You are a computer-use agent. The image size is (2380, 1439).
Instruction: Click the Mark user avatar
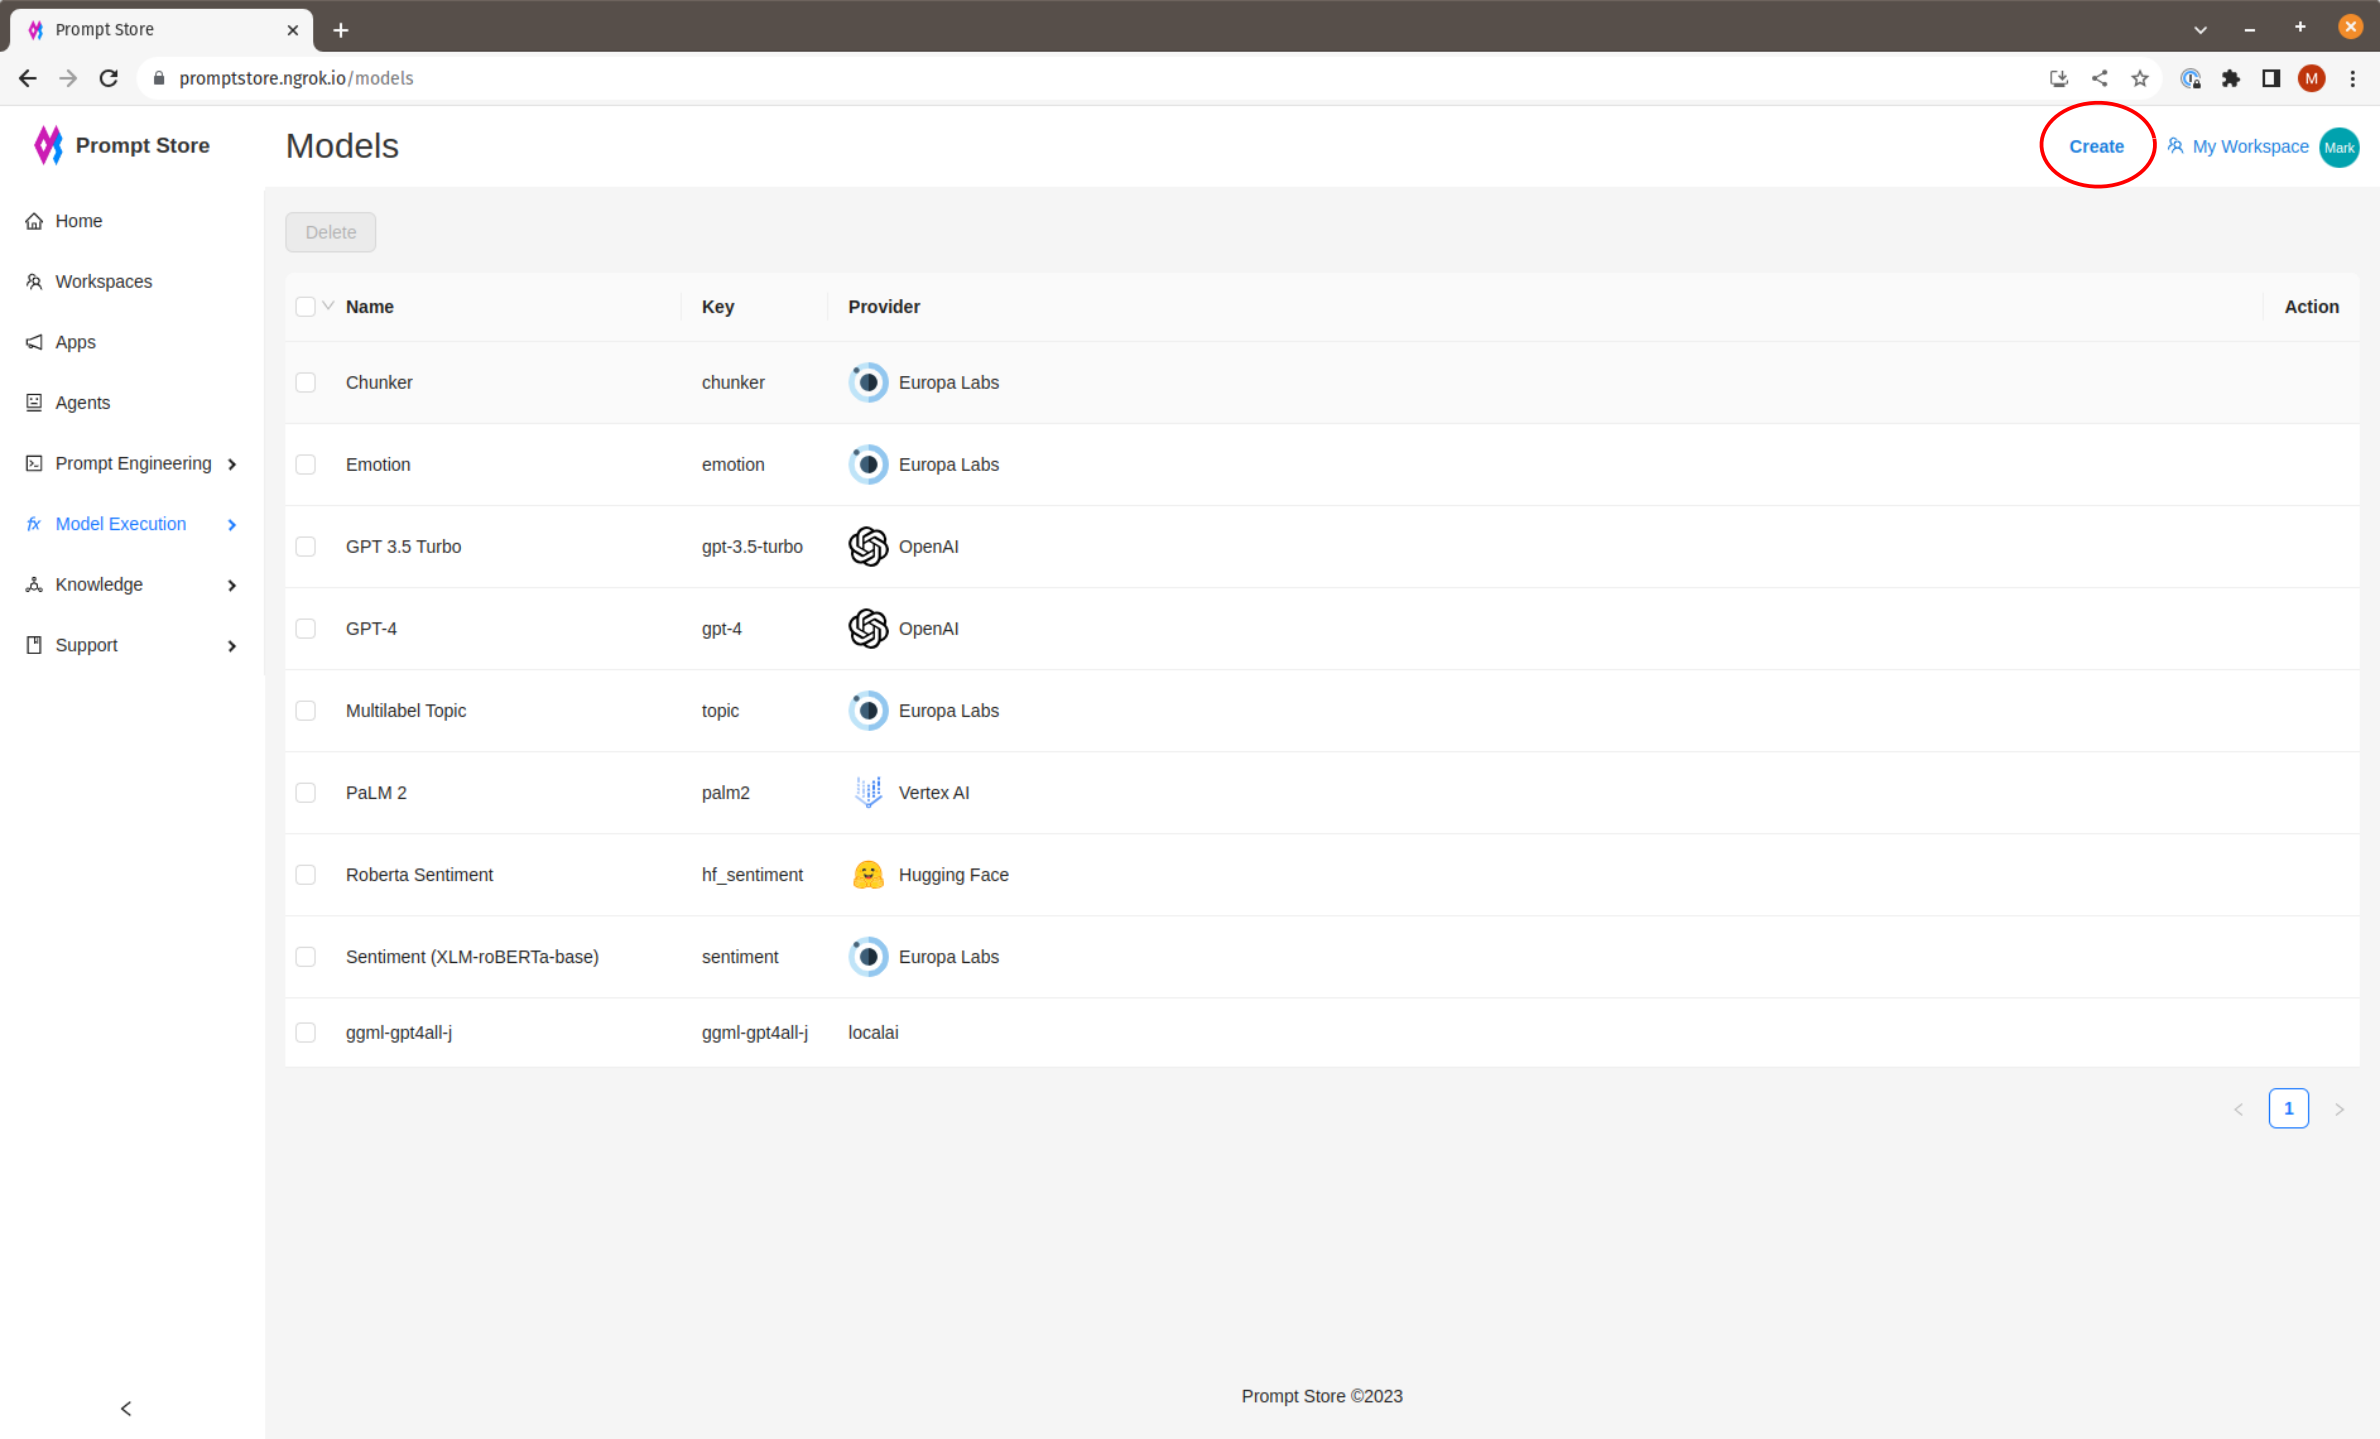tap(2339, 147)
